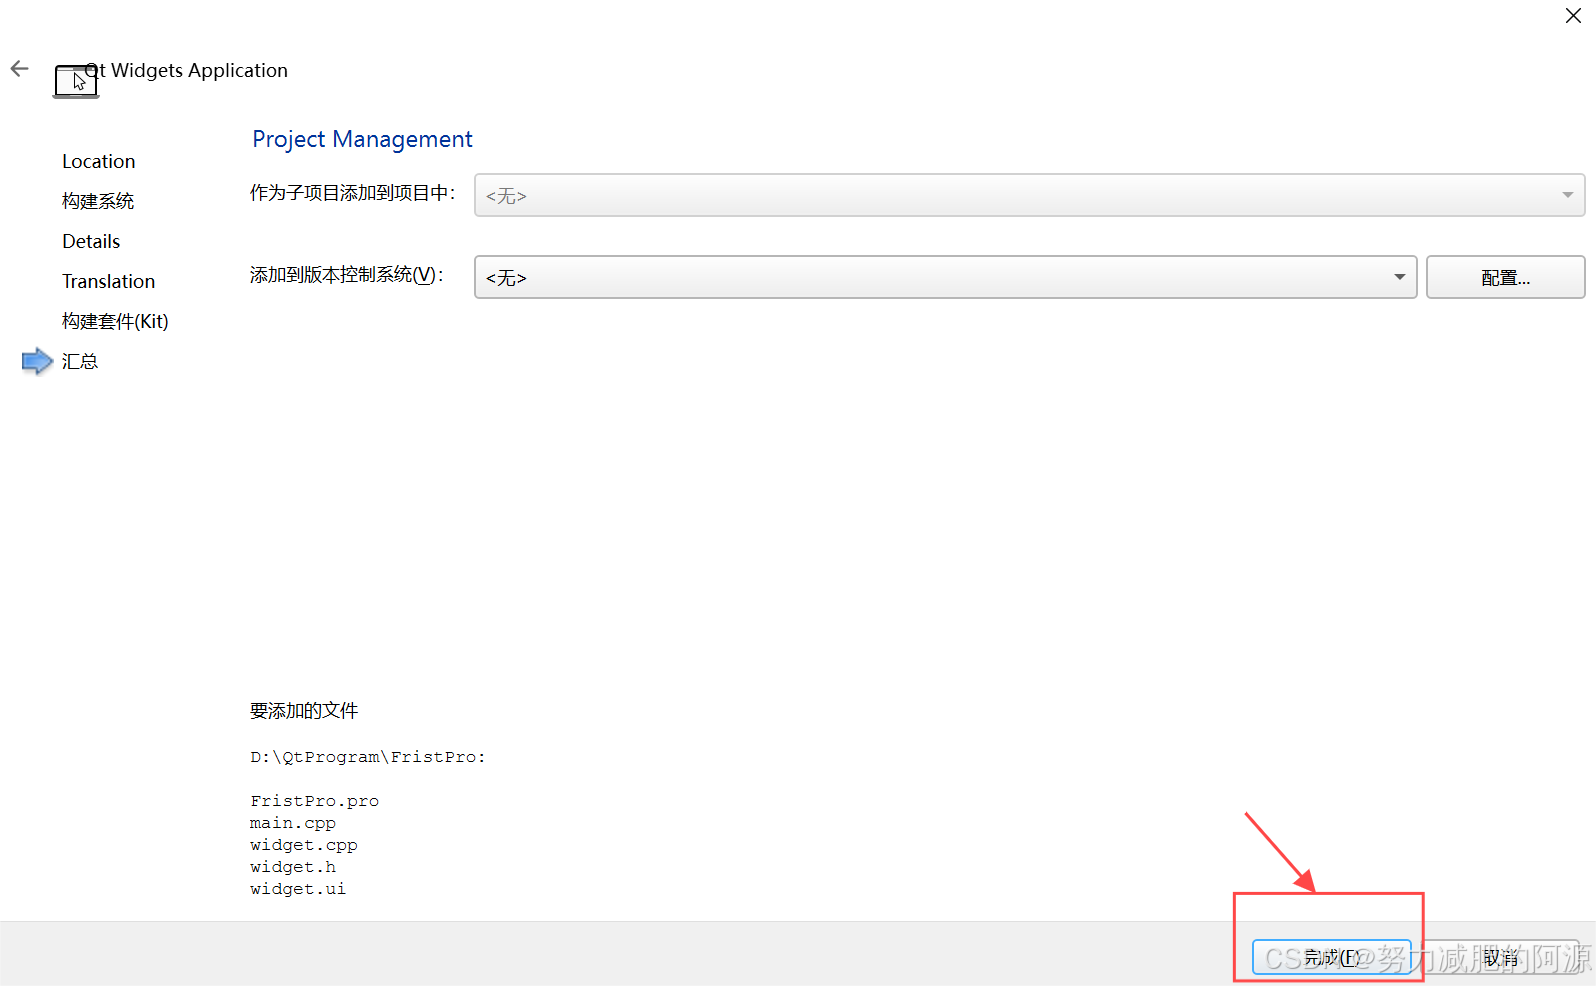Click the widget.cpp file name
Screen dimensions: 1596x986
304,845
